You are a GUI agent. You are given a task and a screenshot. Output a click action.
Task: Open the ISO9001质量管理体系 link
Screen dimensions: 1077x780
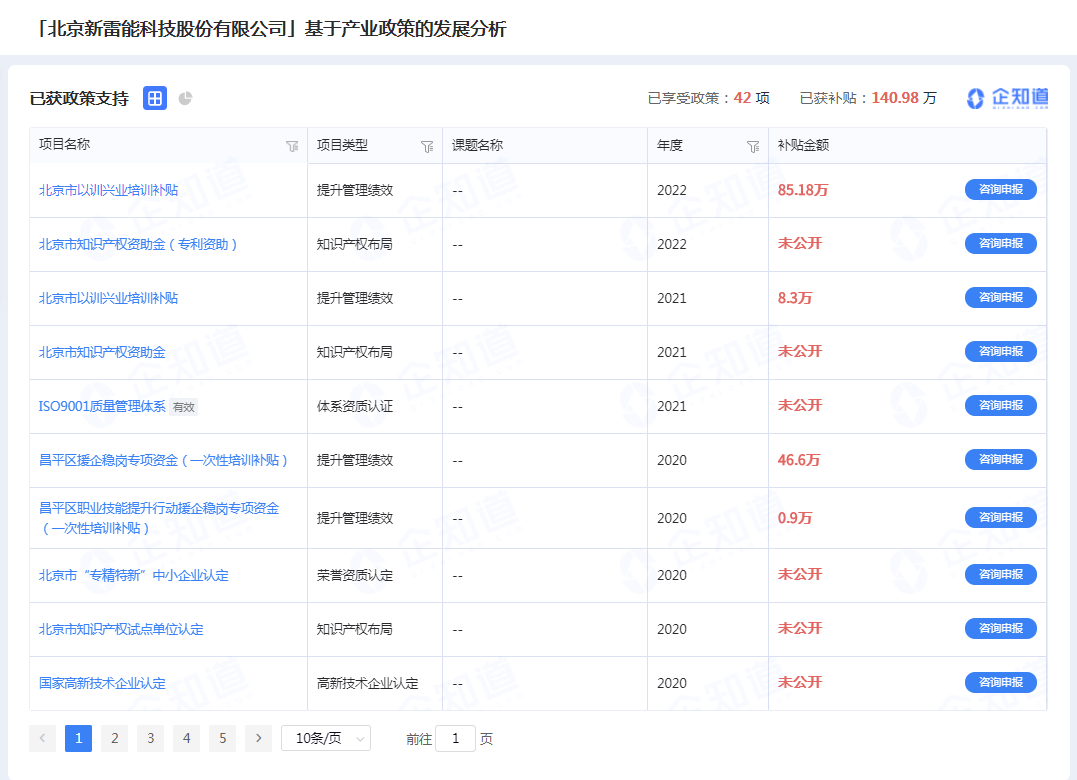click(102, 406)
